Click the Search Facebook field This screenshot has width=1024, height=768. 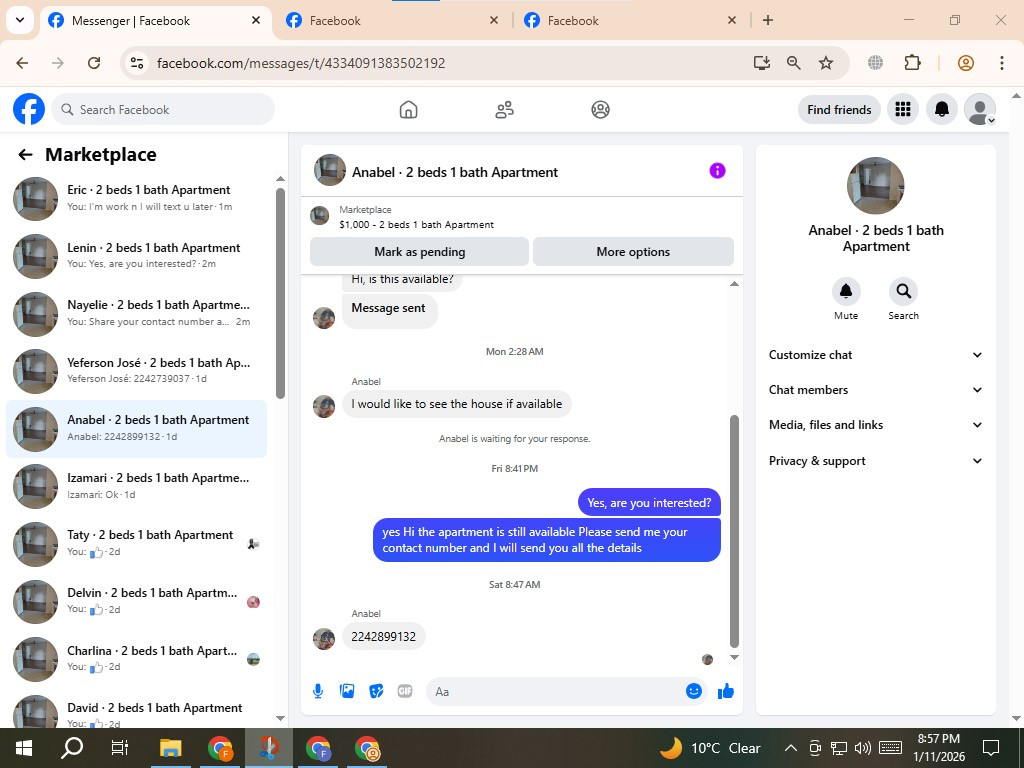tap(163, 109)
